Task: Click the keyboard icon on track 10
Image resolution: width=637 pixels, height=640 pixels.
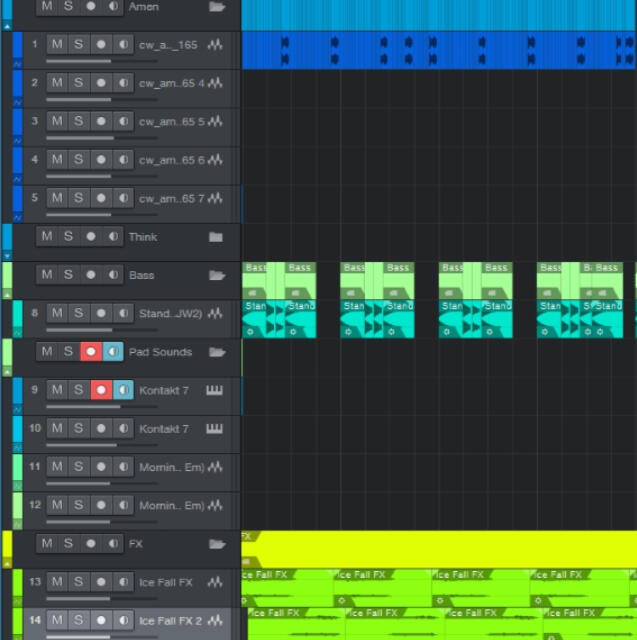Action: coord(215,429)
